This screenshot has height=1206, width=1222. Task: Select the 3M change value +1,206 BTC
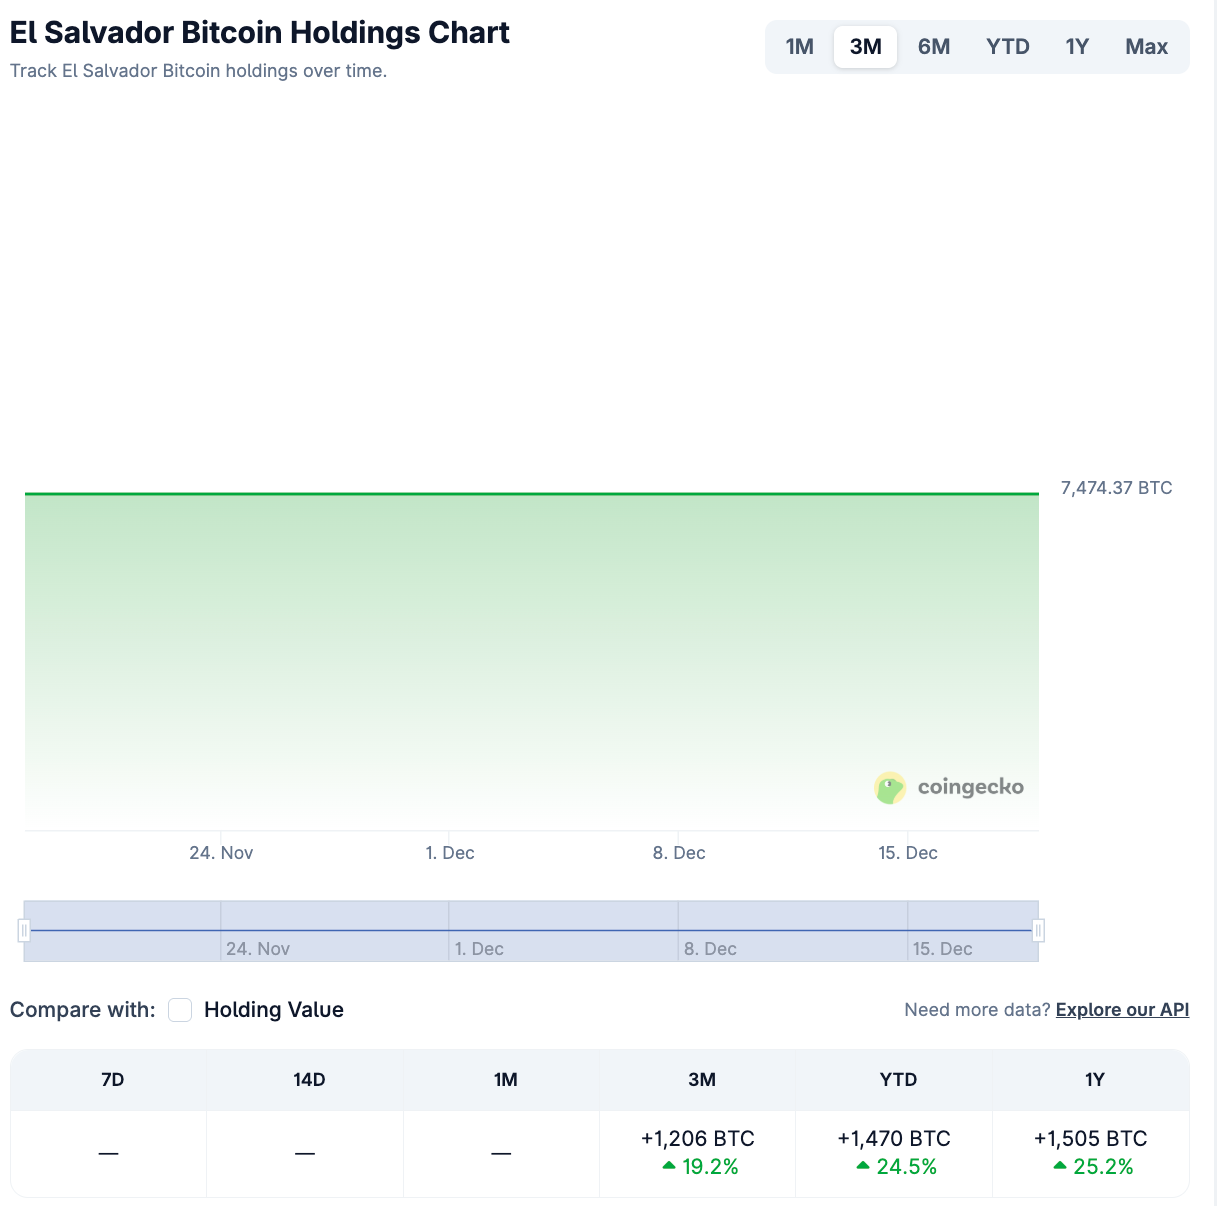click(697, 1138)
